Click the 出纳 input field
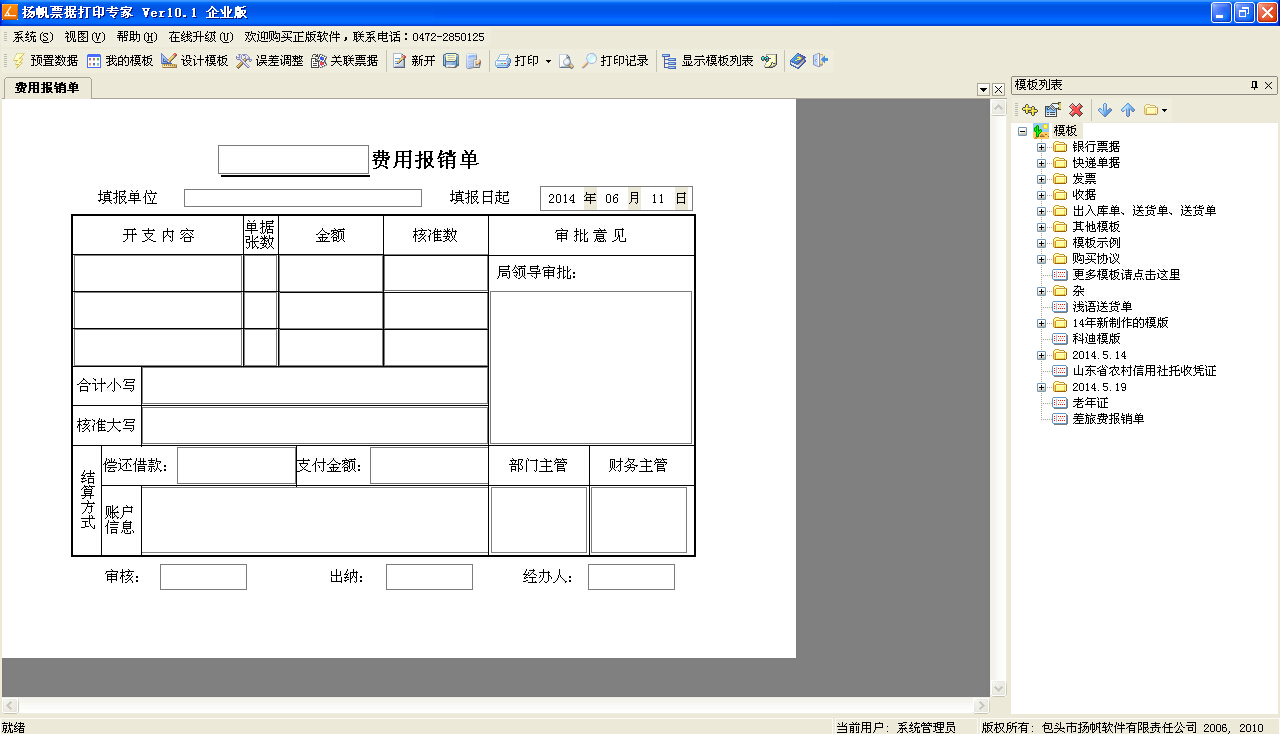 pyautogui.click(x=429, y=577)
